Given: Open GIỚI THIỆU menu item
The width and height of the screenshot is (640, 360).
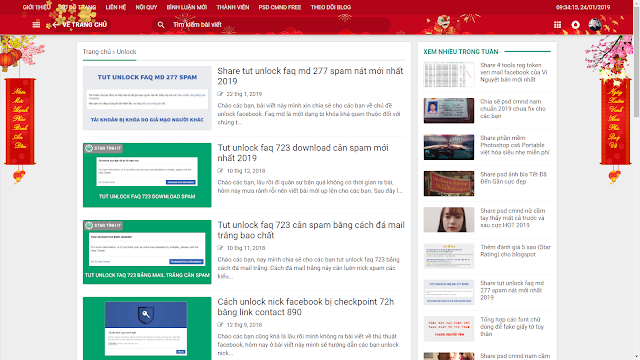Looking at the screenshot, I should [37, 7].
